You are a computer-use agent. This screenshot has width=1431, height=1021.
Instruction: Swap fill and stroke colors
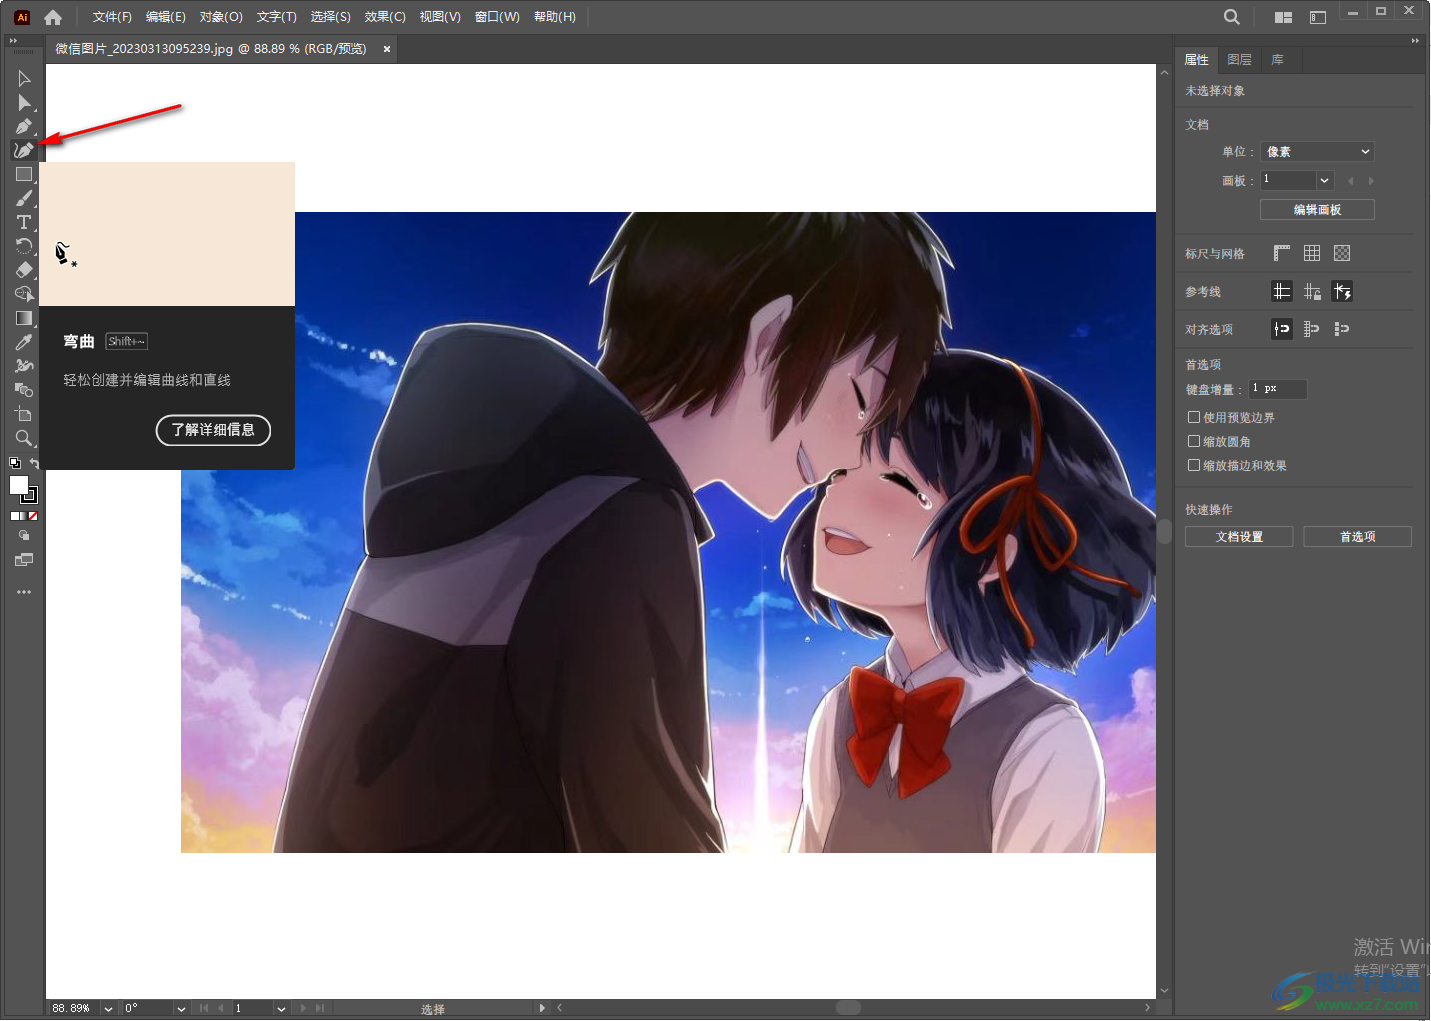[x=34, y=463]
